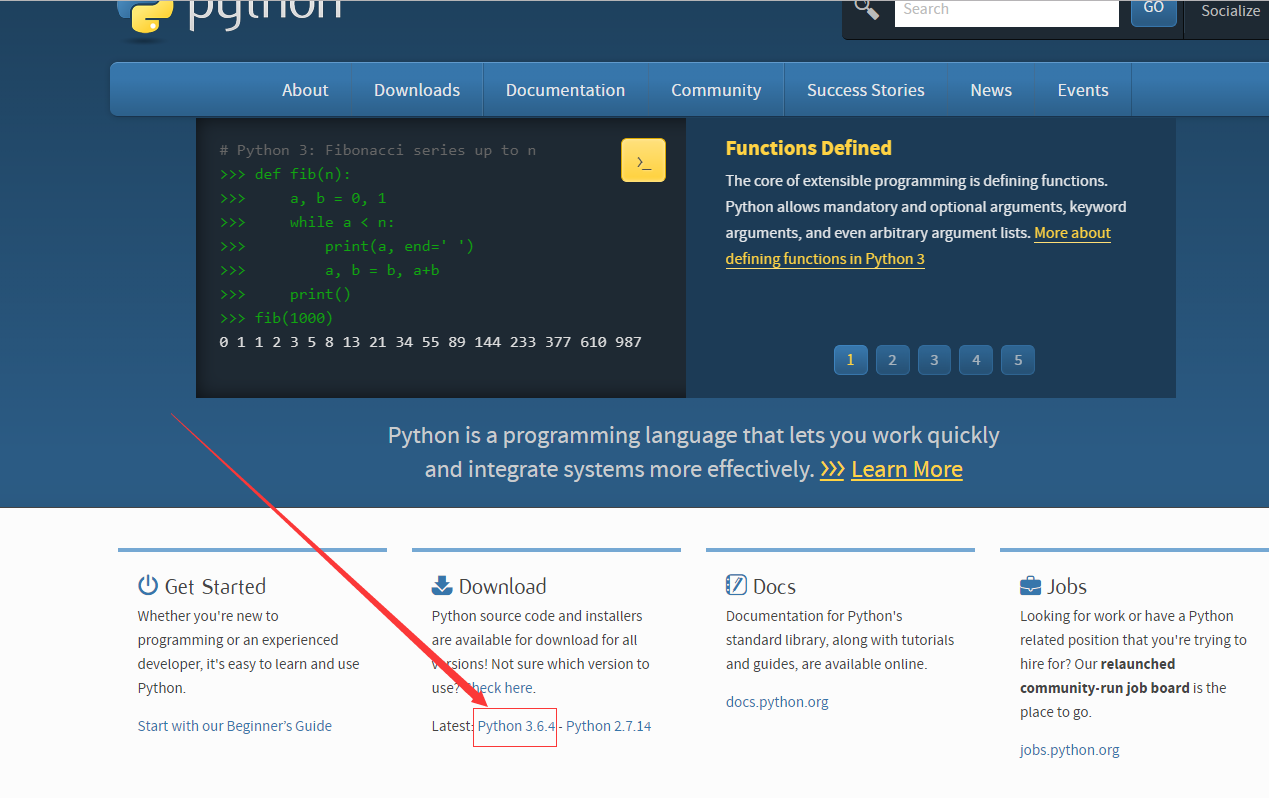Click the 'Functions Defined' heading
This screenshot has height=798, width=1269.
coord(809,148)
